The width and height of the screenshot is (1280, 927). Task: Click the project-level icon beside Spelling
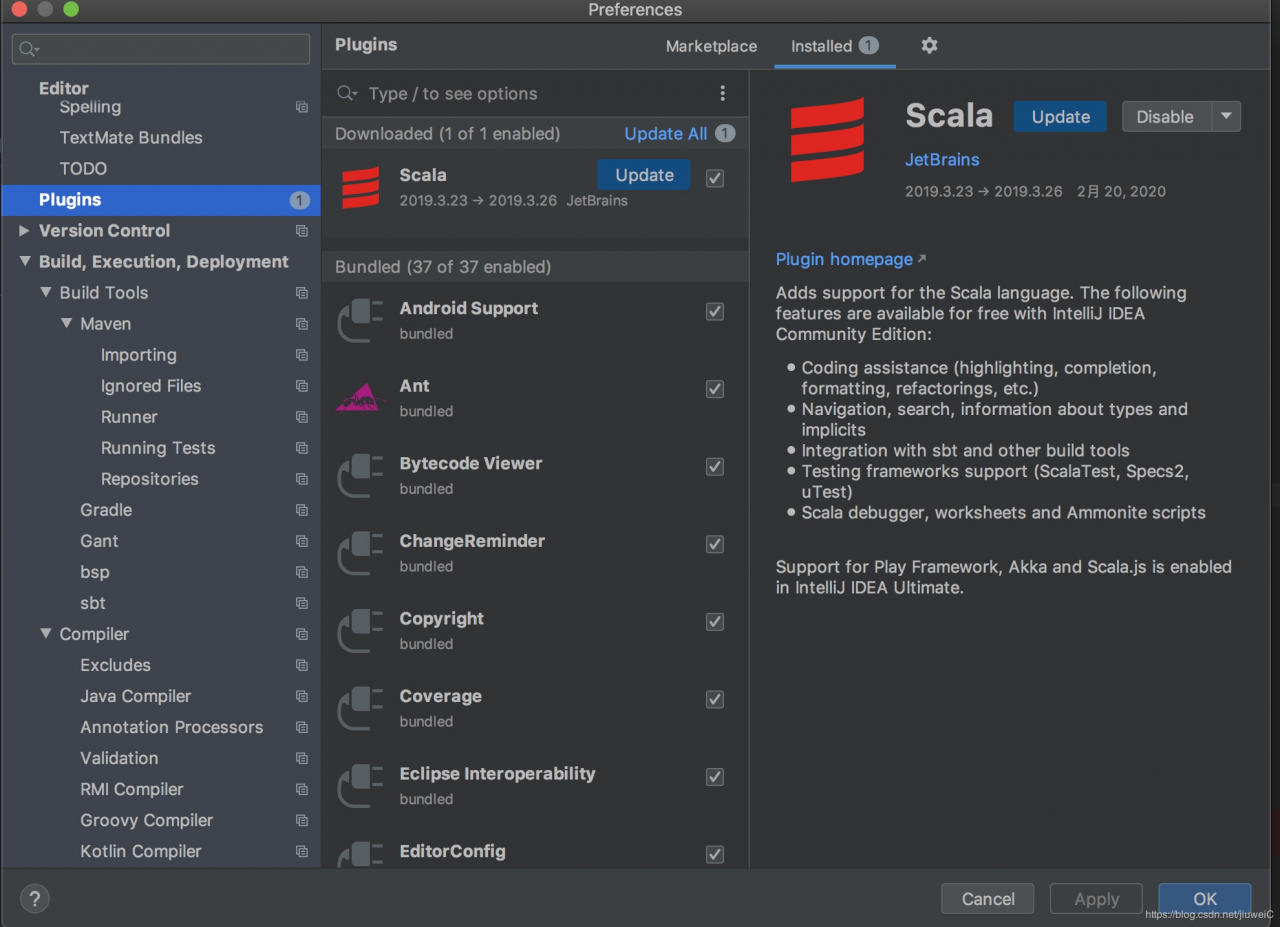(x=302, y=107)
